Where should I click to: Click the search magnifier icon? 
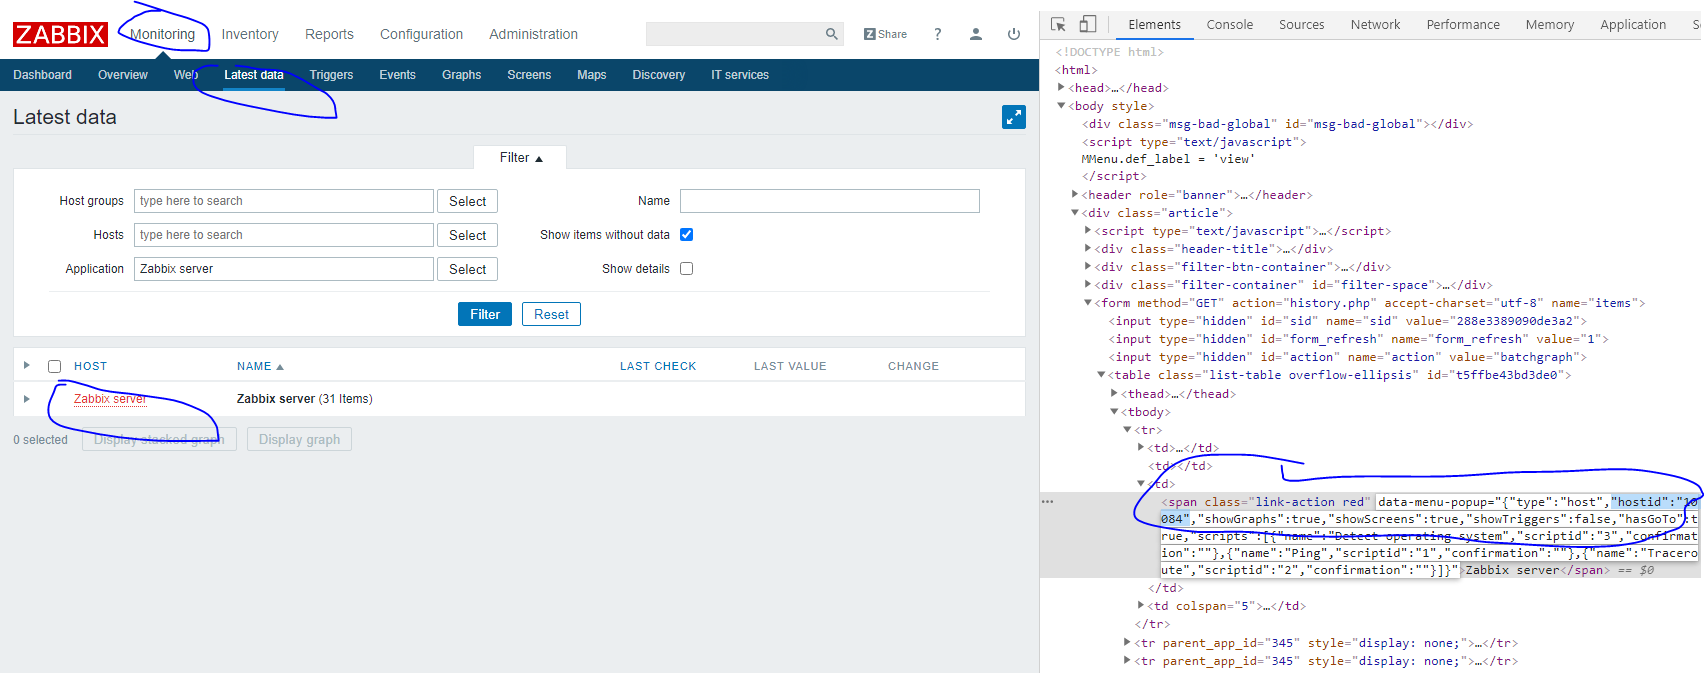[831, 34]
